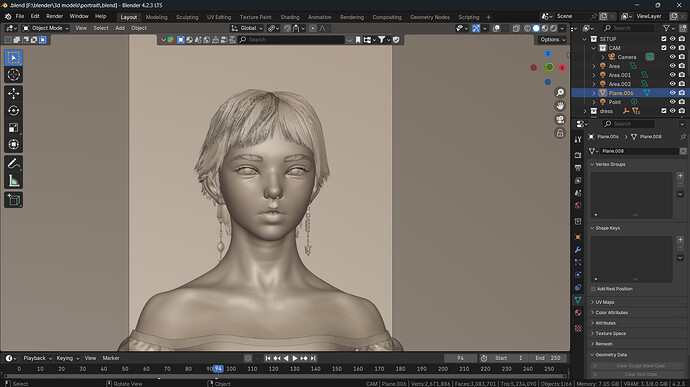
Task: Click the lock camera to view icon
Action: 560,133
